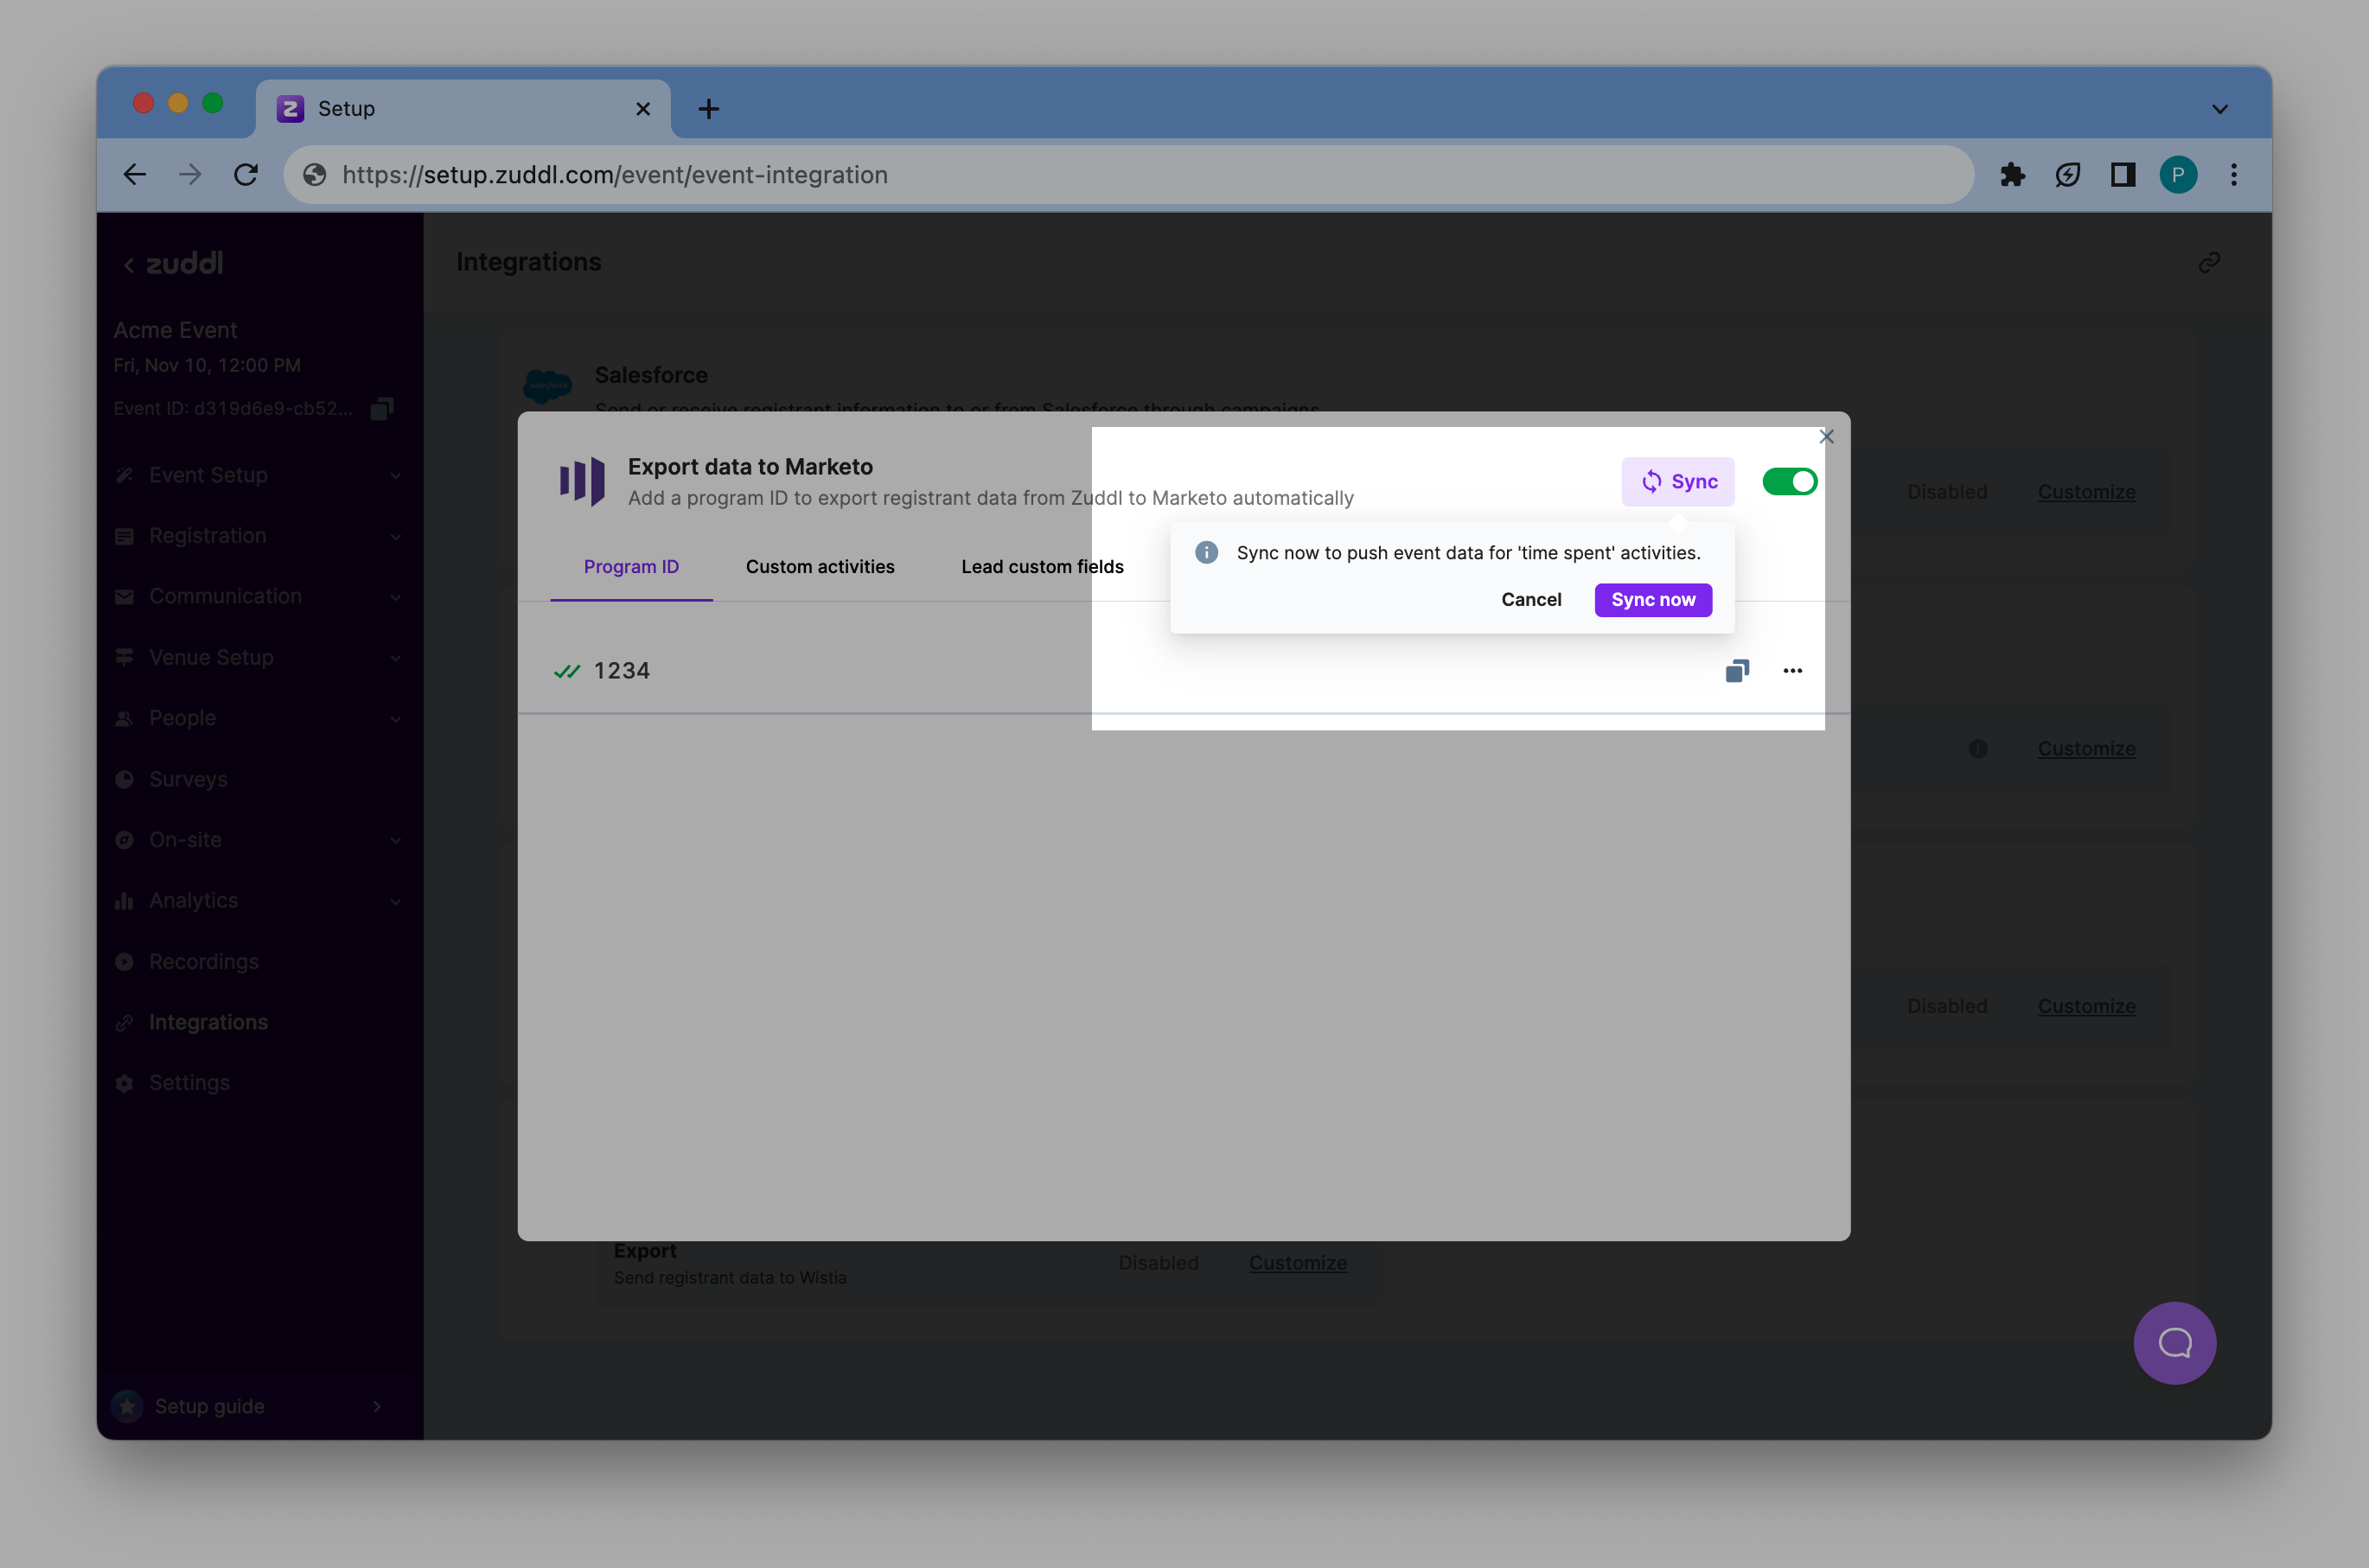Copy the Event ID in sidebar
2369x1568 pixels.
pyautogui.click(x=382, y=408)
